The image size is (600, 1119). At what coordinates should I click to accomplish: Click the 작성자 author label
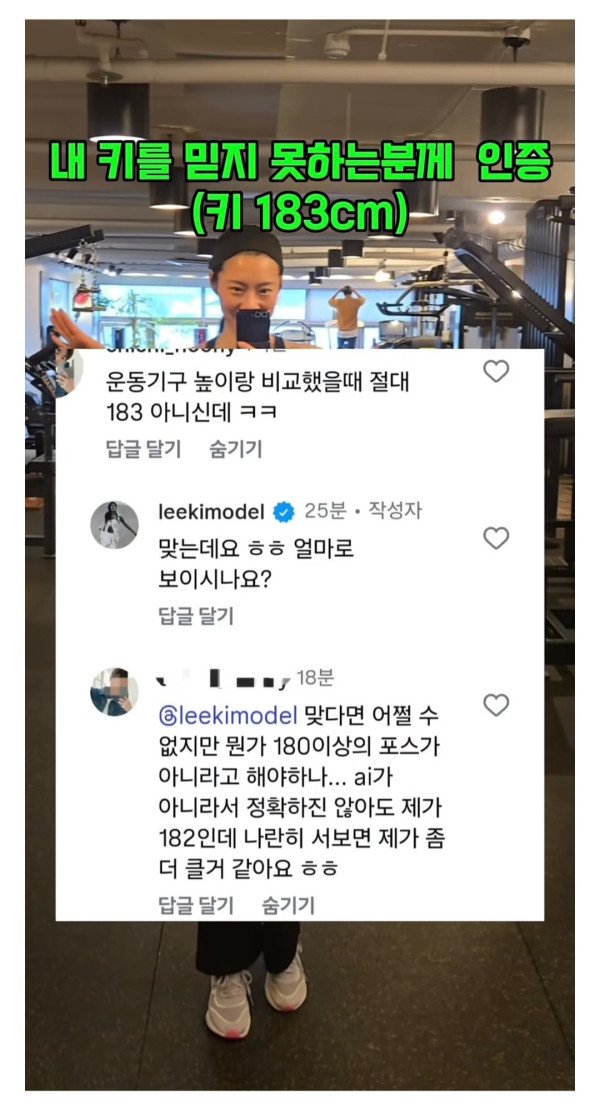point(395,511)
